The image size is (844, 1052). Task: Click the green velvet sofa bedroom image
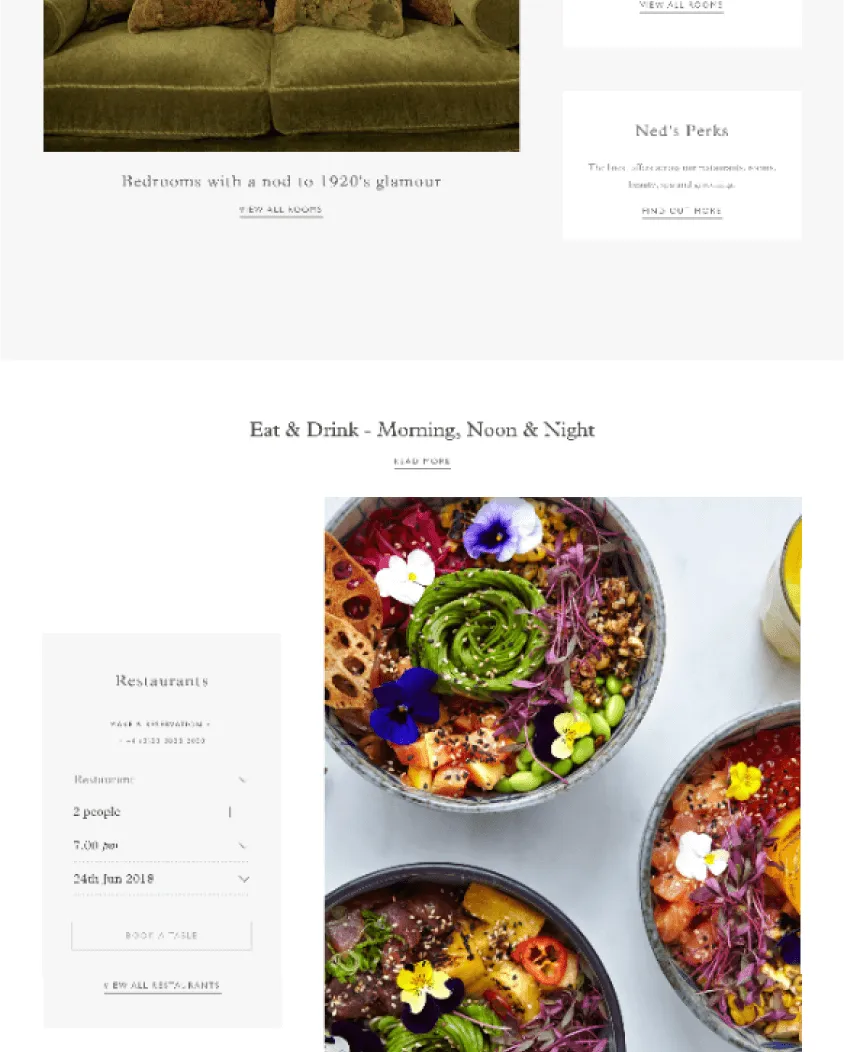281,75
